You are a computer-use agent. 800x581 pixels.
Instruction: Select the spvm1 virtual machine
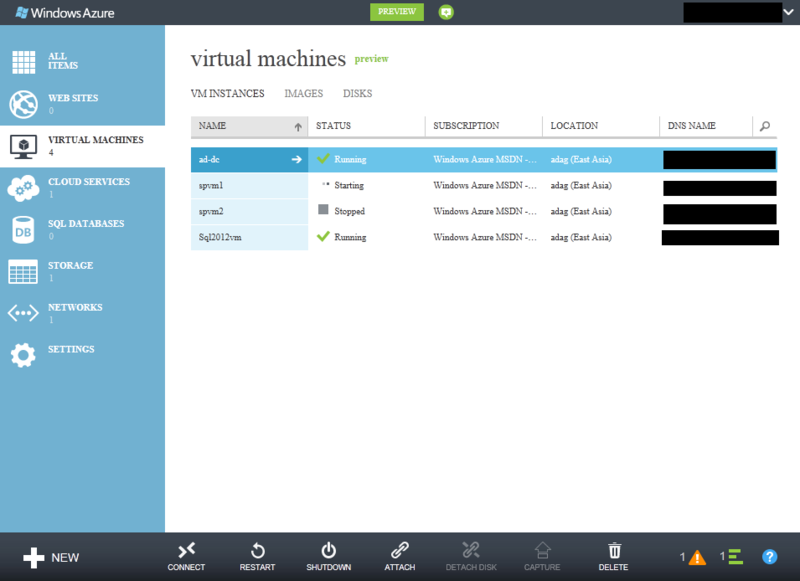pyautogui.click(x=249, y=186)
